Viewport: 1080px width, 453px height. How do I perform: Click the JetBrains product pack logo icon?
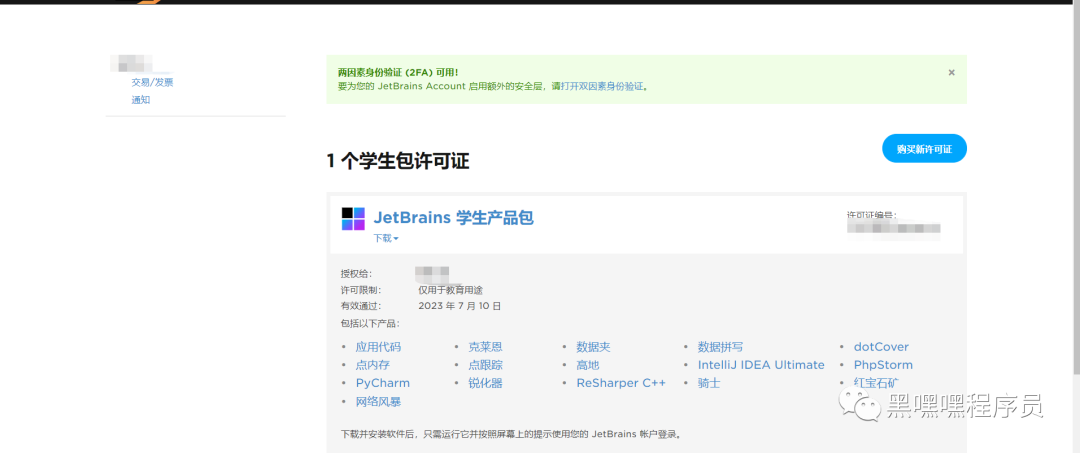[x=353, y=218]
